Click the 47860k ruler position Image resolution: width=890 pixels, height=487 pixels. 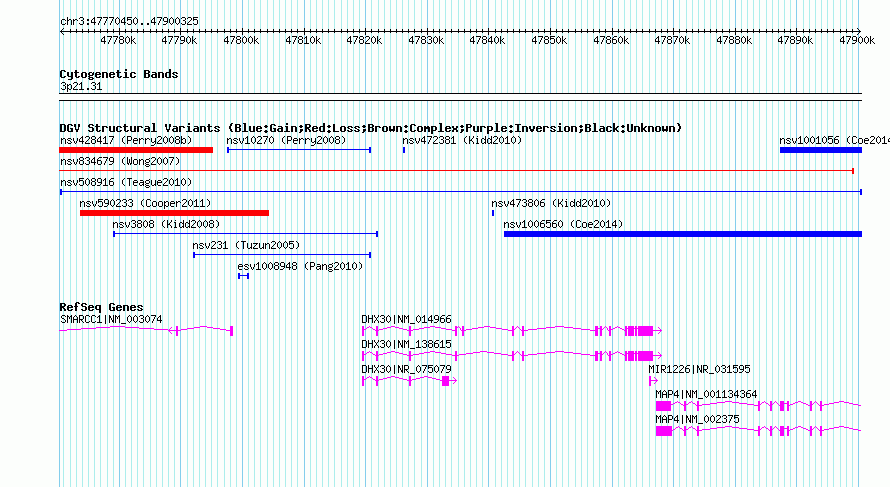pyautogui.click(x=611, y=40)
